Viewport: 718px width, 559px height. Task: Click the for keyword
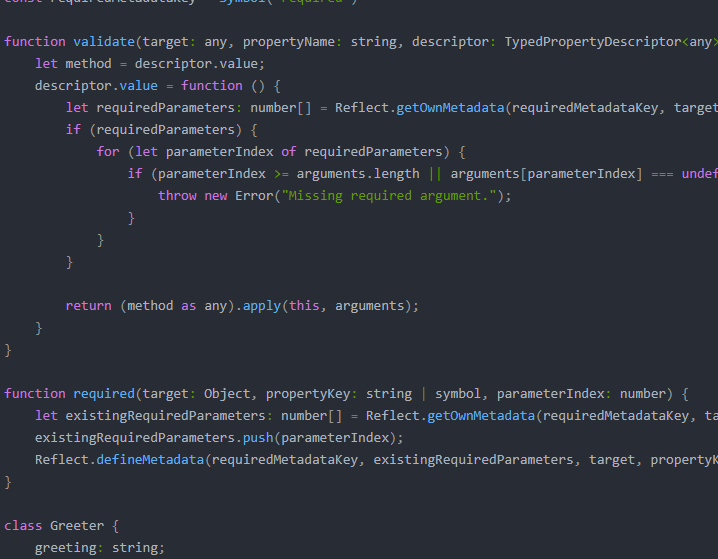click(108, 152)
